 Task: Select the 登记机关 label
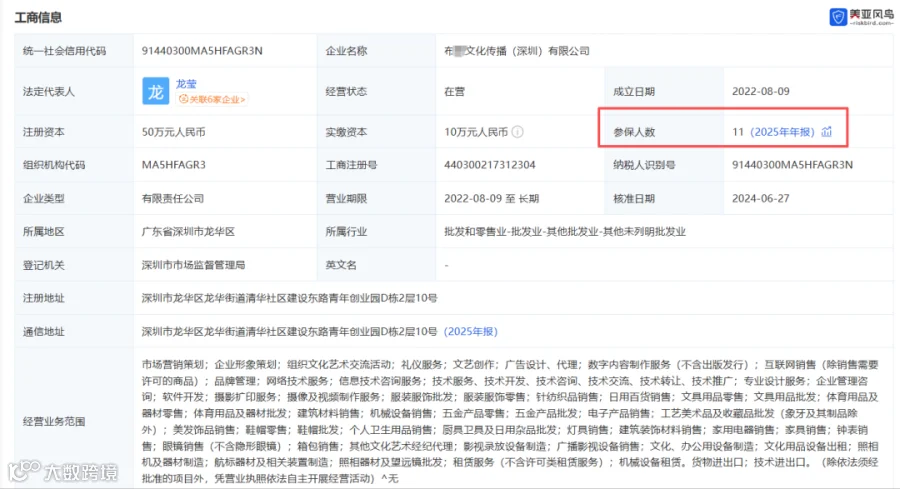click(x=44, y=265)
